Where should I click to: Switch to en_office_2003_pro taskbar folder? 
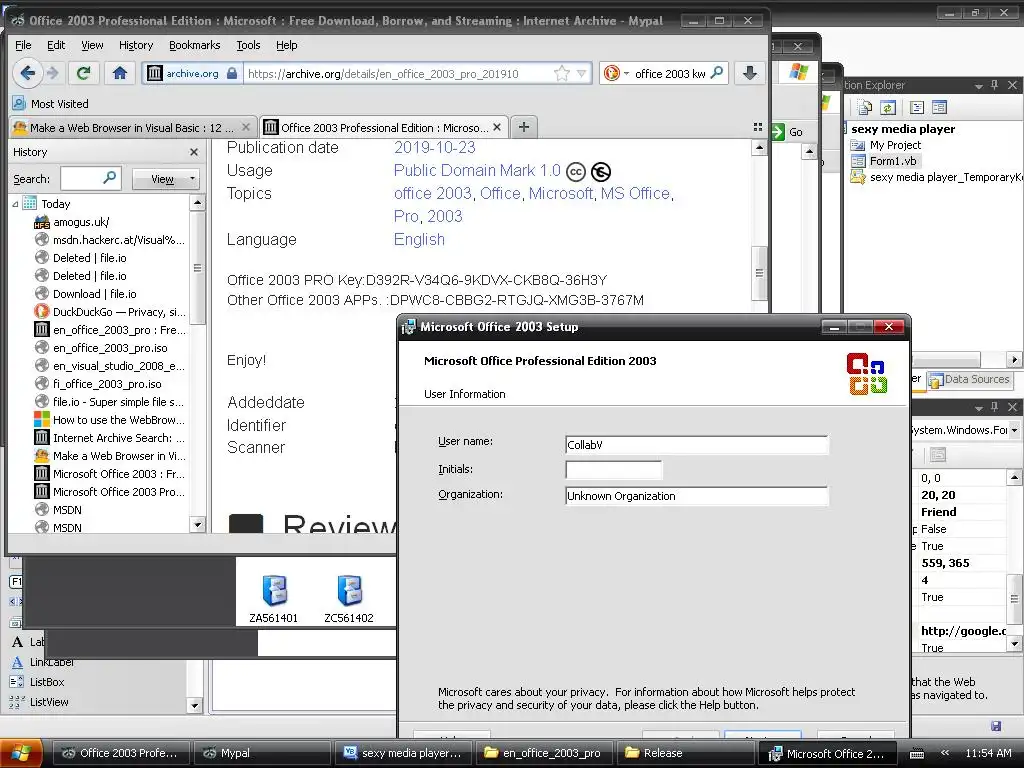543,753
